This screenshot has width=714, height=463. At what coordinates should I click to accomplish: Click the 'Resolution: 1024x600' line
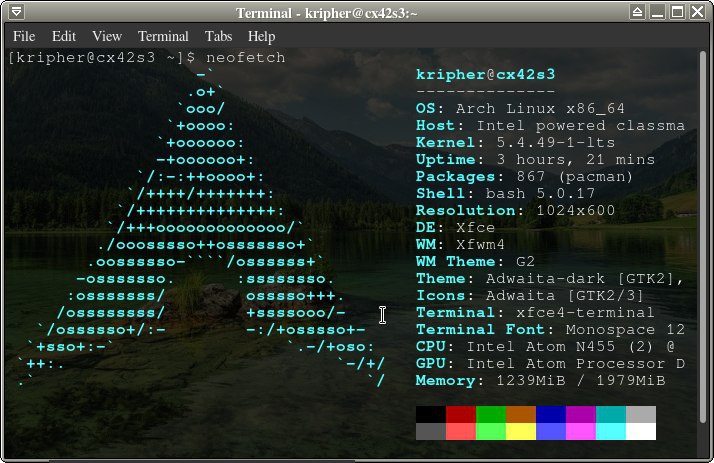[x=515, y=211]
